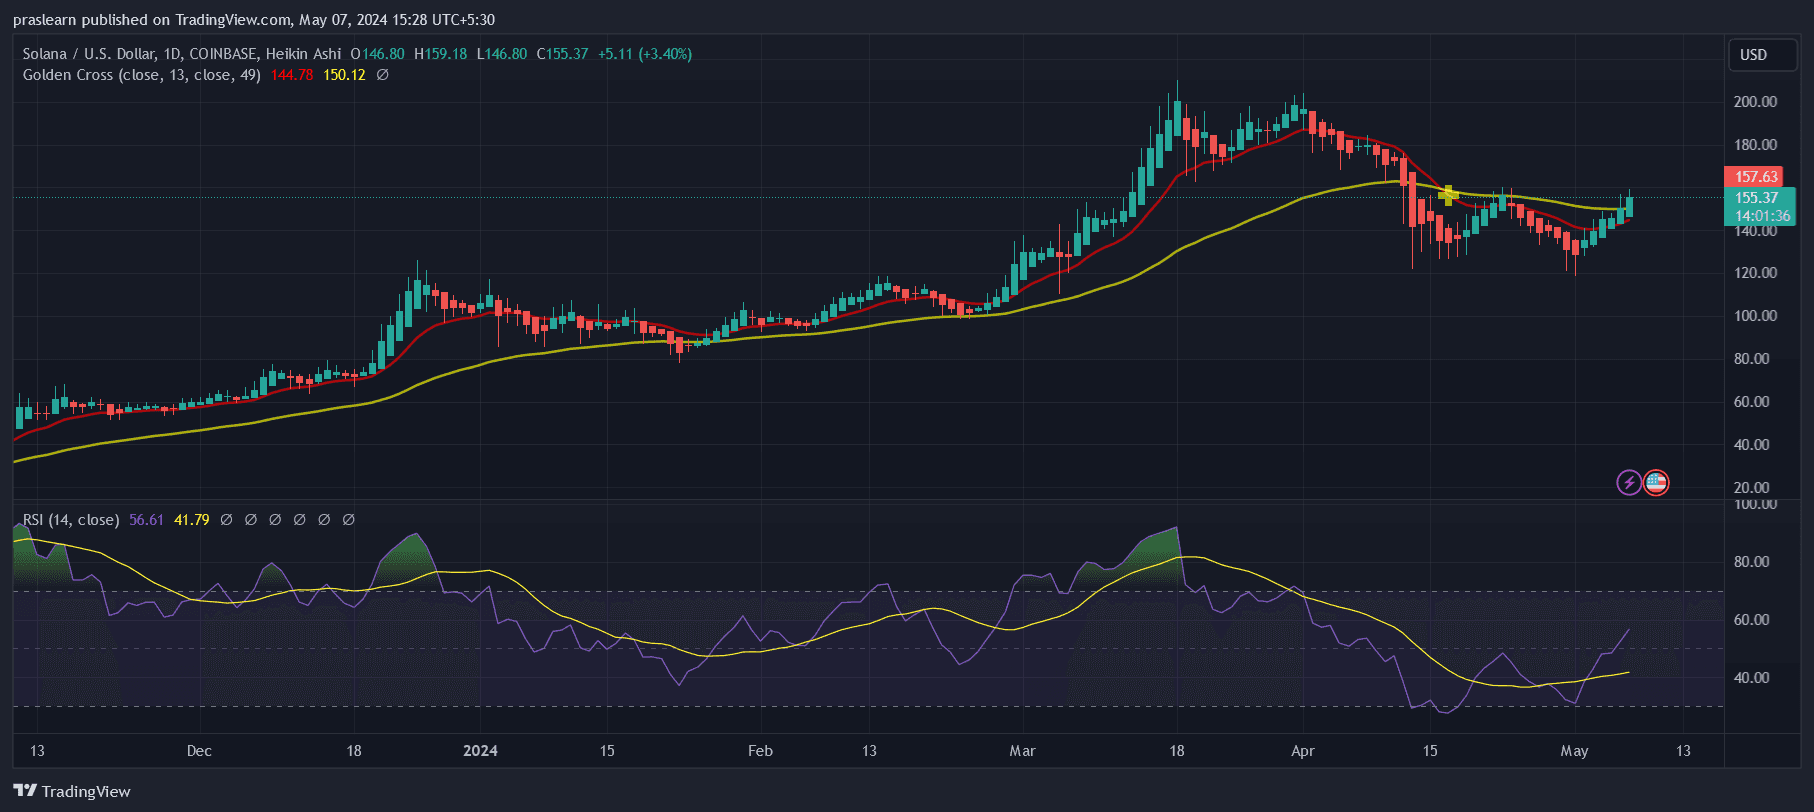
Task: Click the US flag economic event icon
Action: pyautogui.click(x=1656, y=483)
